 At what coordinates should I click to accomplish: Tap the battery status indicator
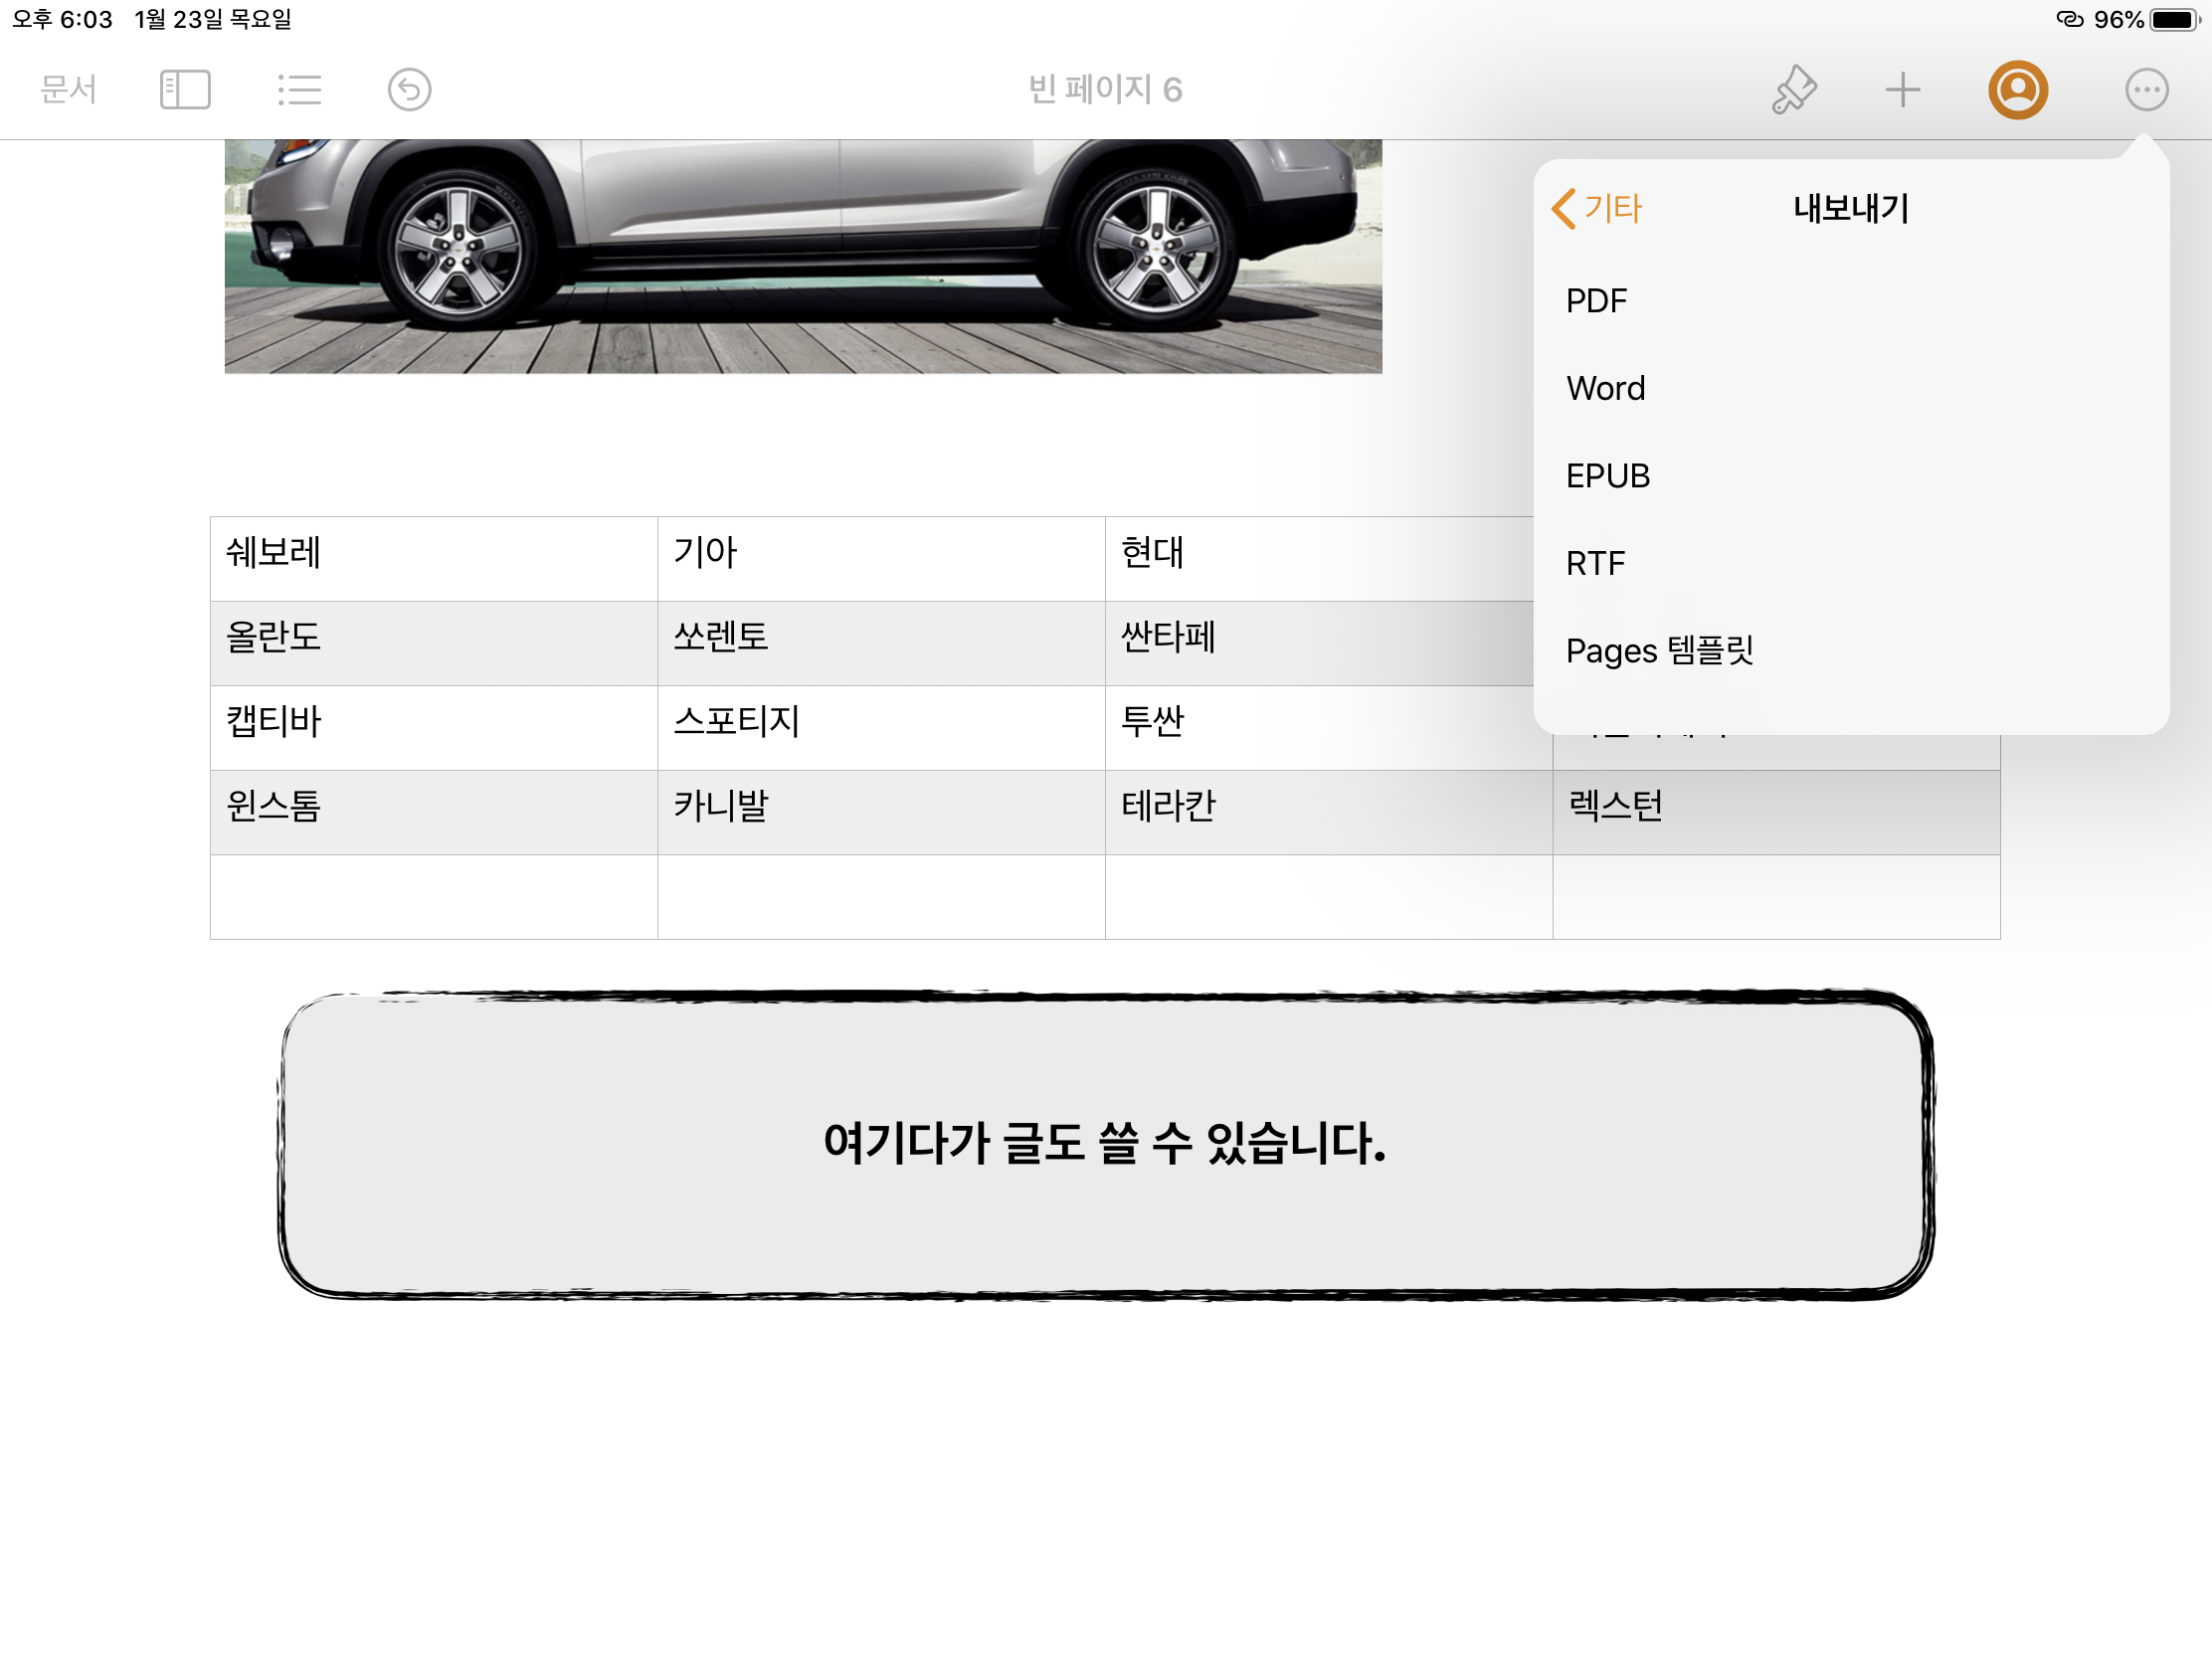pyautogui.click(x=2172, y=20)
